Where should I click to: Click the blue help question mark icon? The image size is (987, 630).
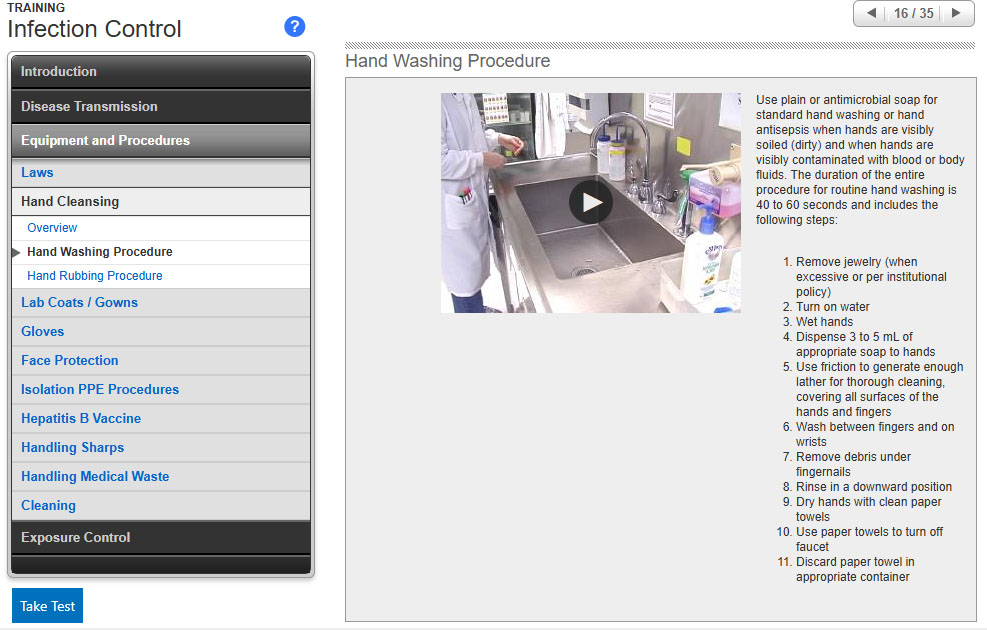294,27
